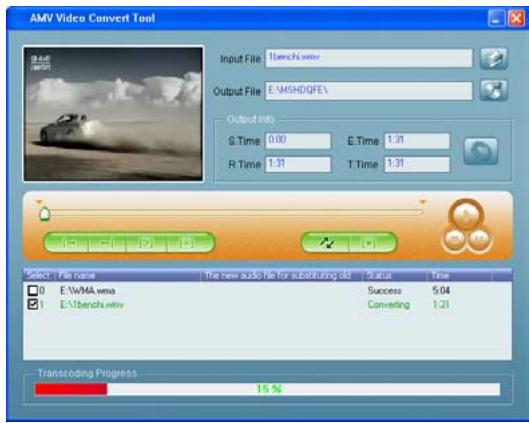The height and width of the screenshot is (423, 529).
Task: Click the third green clip button
Action: pos(146,242)
